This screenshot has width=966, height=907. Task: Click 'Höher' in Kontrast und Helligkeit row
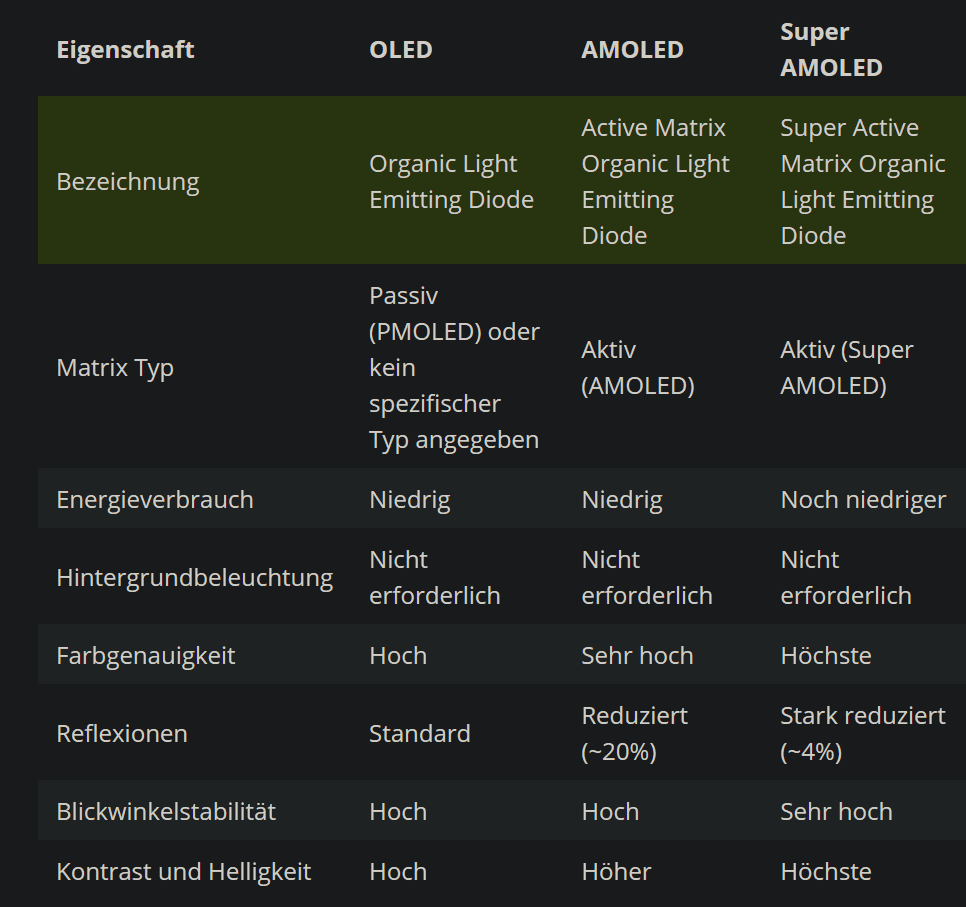tap(616, 871)
